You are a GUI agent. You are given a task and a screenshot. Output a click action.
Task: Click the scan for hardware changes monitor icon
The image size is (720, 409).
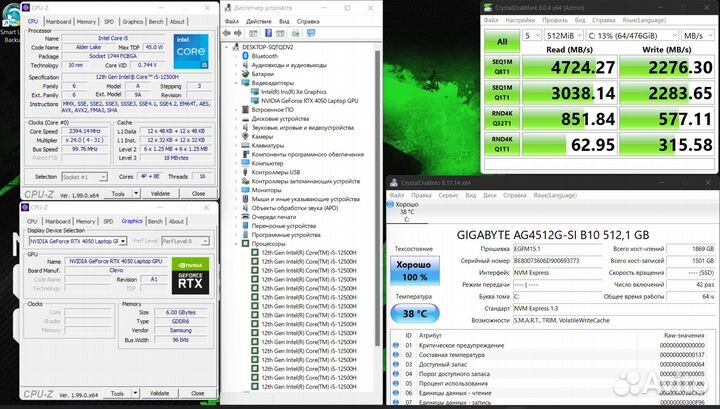coord(311,33)
